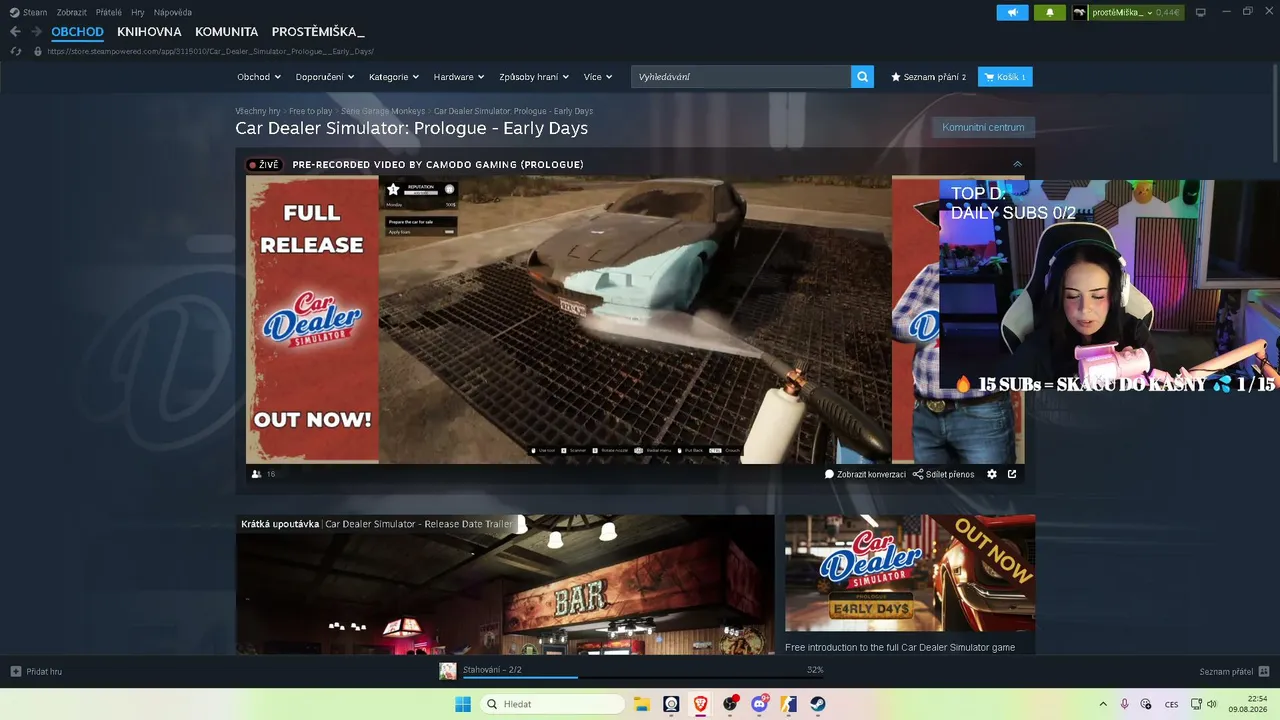Play the Release Date Trailer video
1280x720 pixels.
point(505,585)
